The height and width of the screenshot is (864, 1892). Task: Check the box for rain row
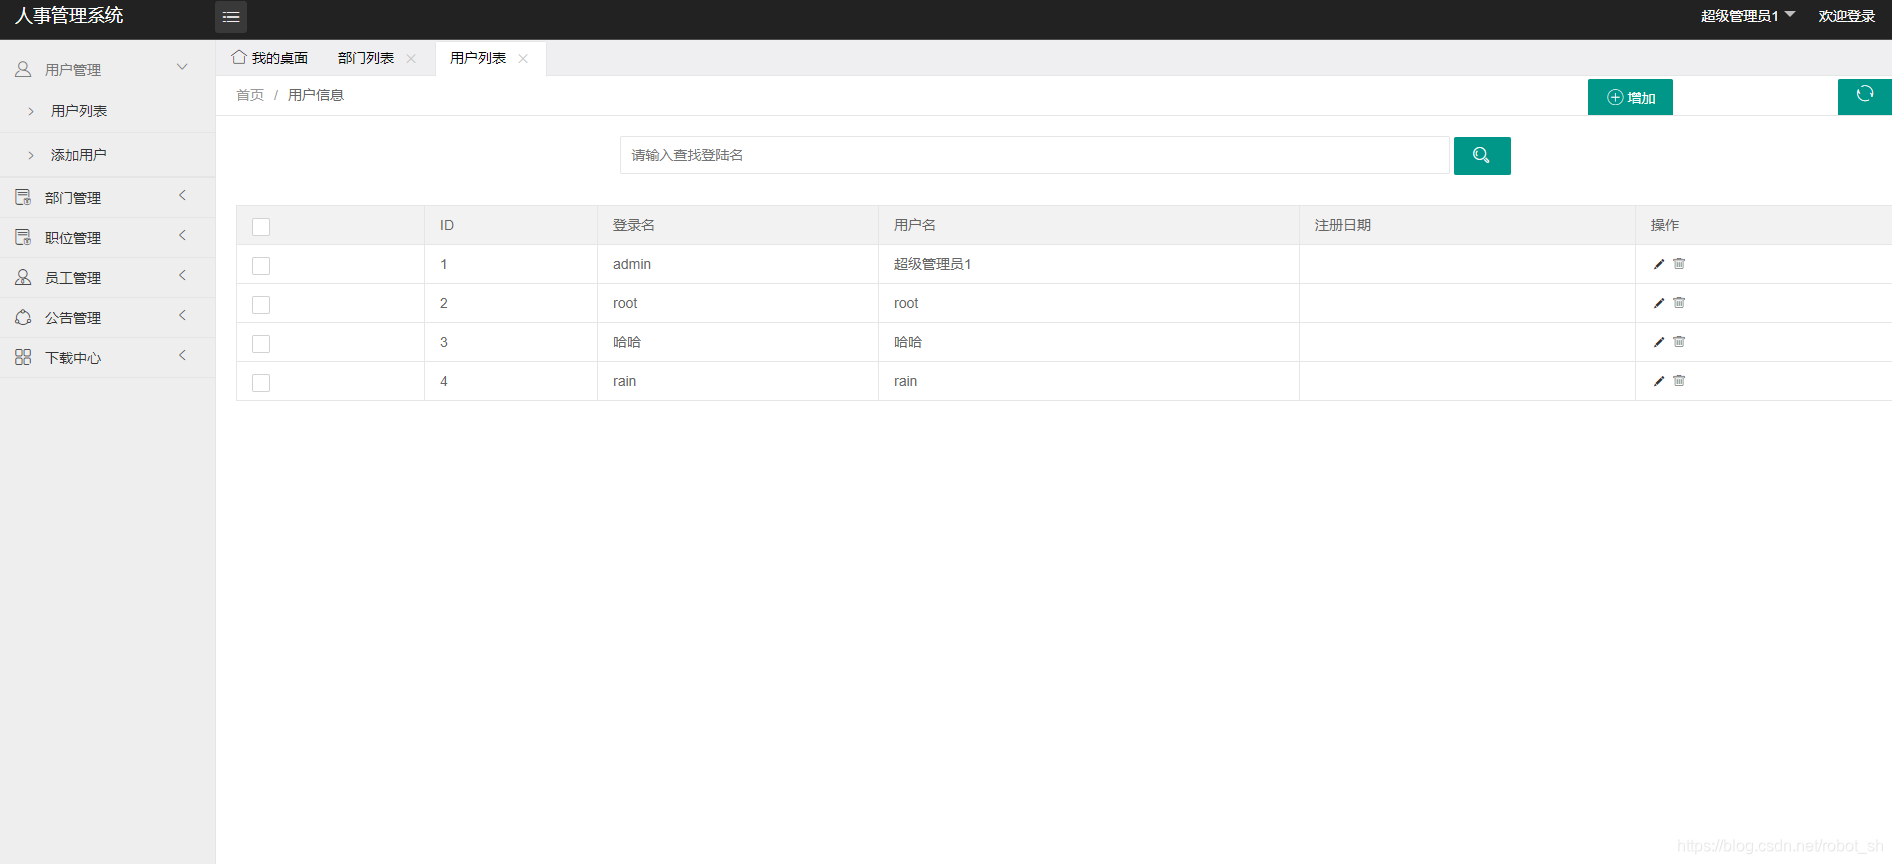[261, 383]
